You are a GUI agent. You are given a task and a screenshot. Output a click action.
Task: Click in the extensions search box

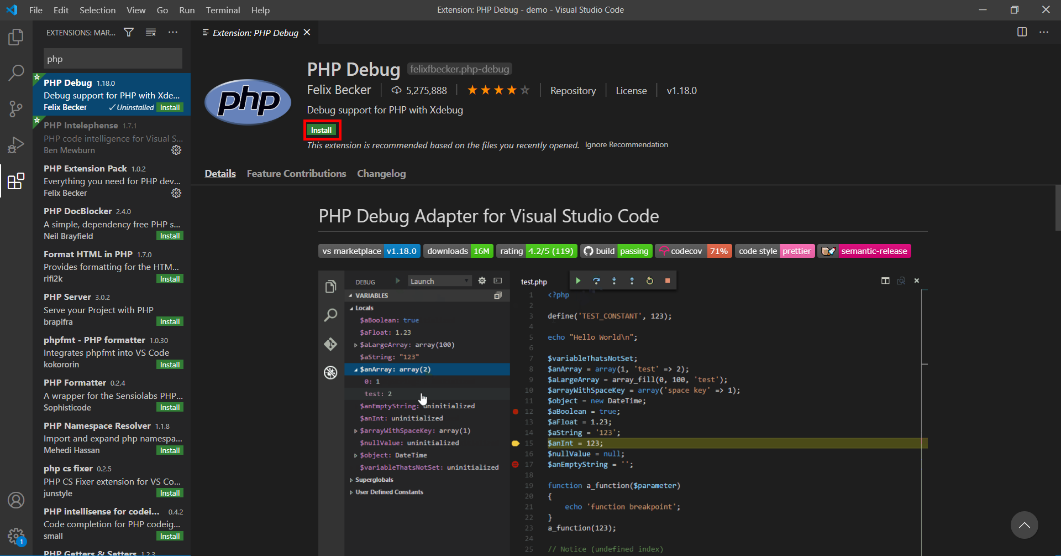click(113, 59)
